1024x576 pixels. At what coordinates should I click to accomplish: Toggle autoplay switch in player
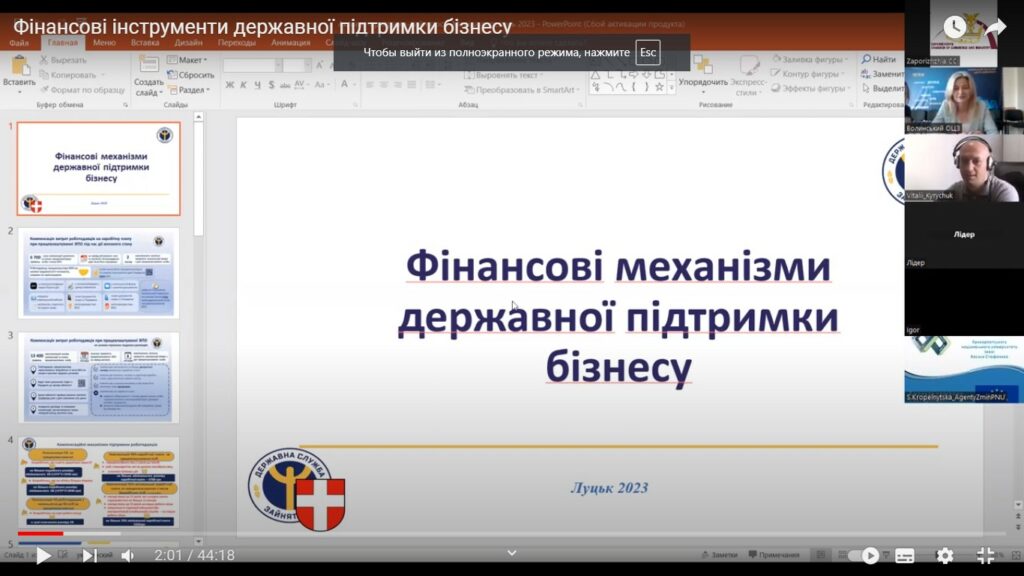(x=864, y=556)
